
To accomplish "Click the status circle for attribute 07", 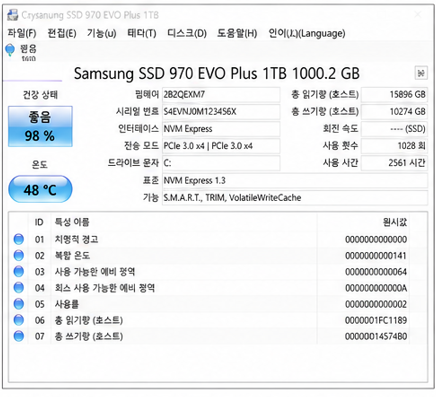I will point(19,336).
